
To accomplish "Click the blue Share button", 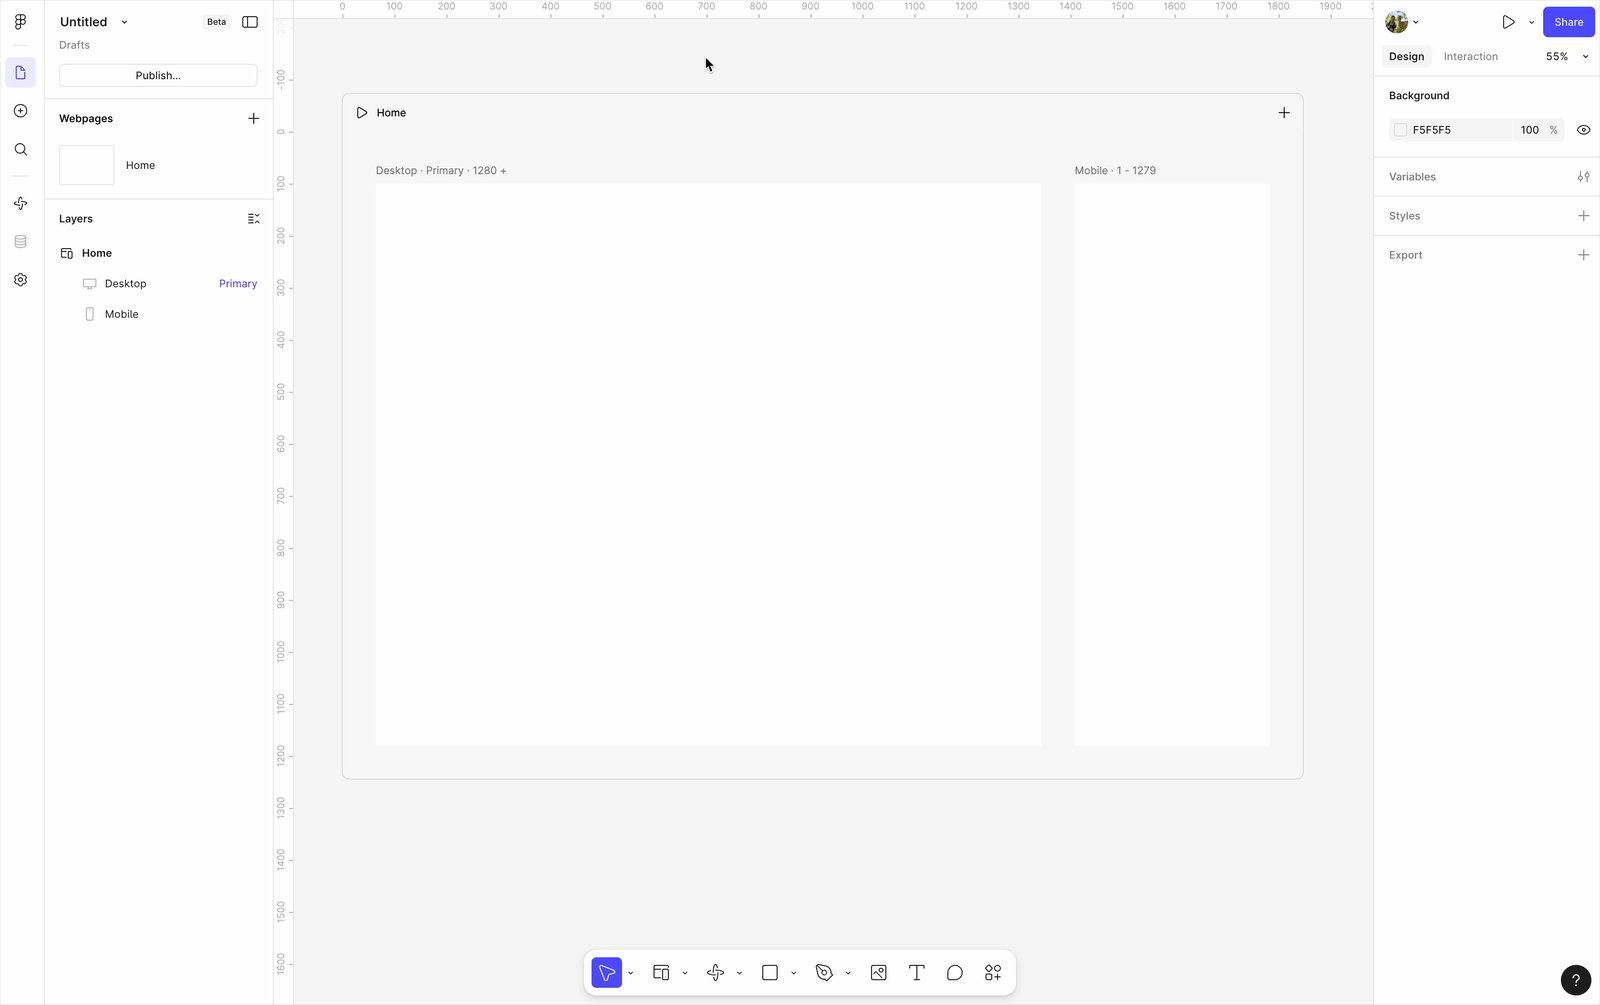I will 1568,22.
